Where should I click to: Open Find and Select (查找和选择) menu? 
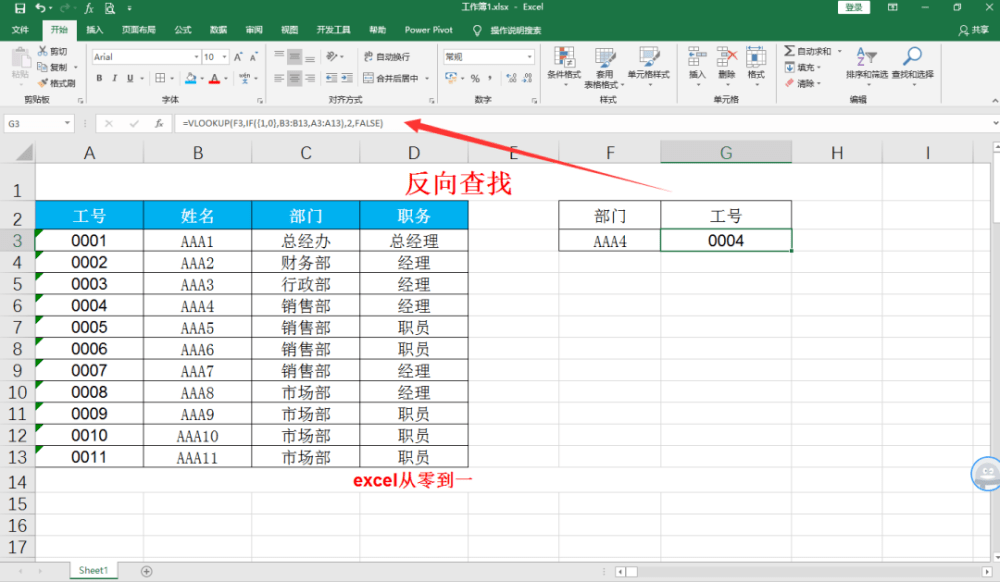coord(913,65)
